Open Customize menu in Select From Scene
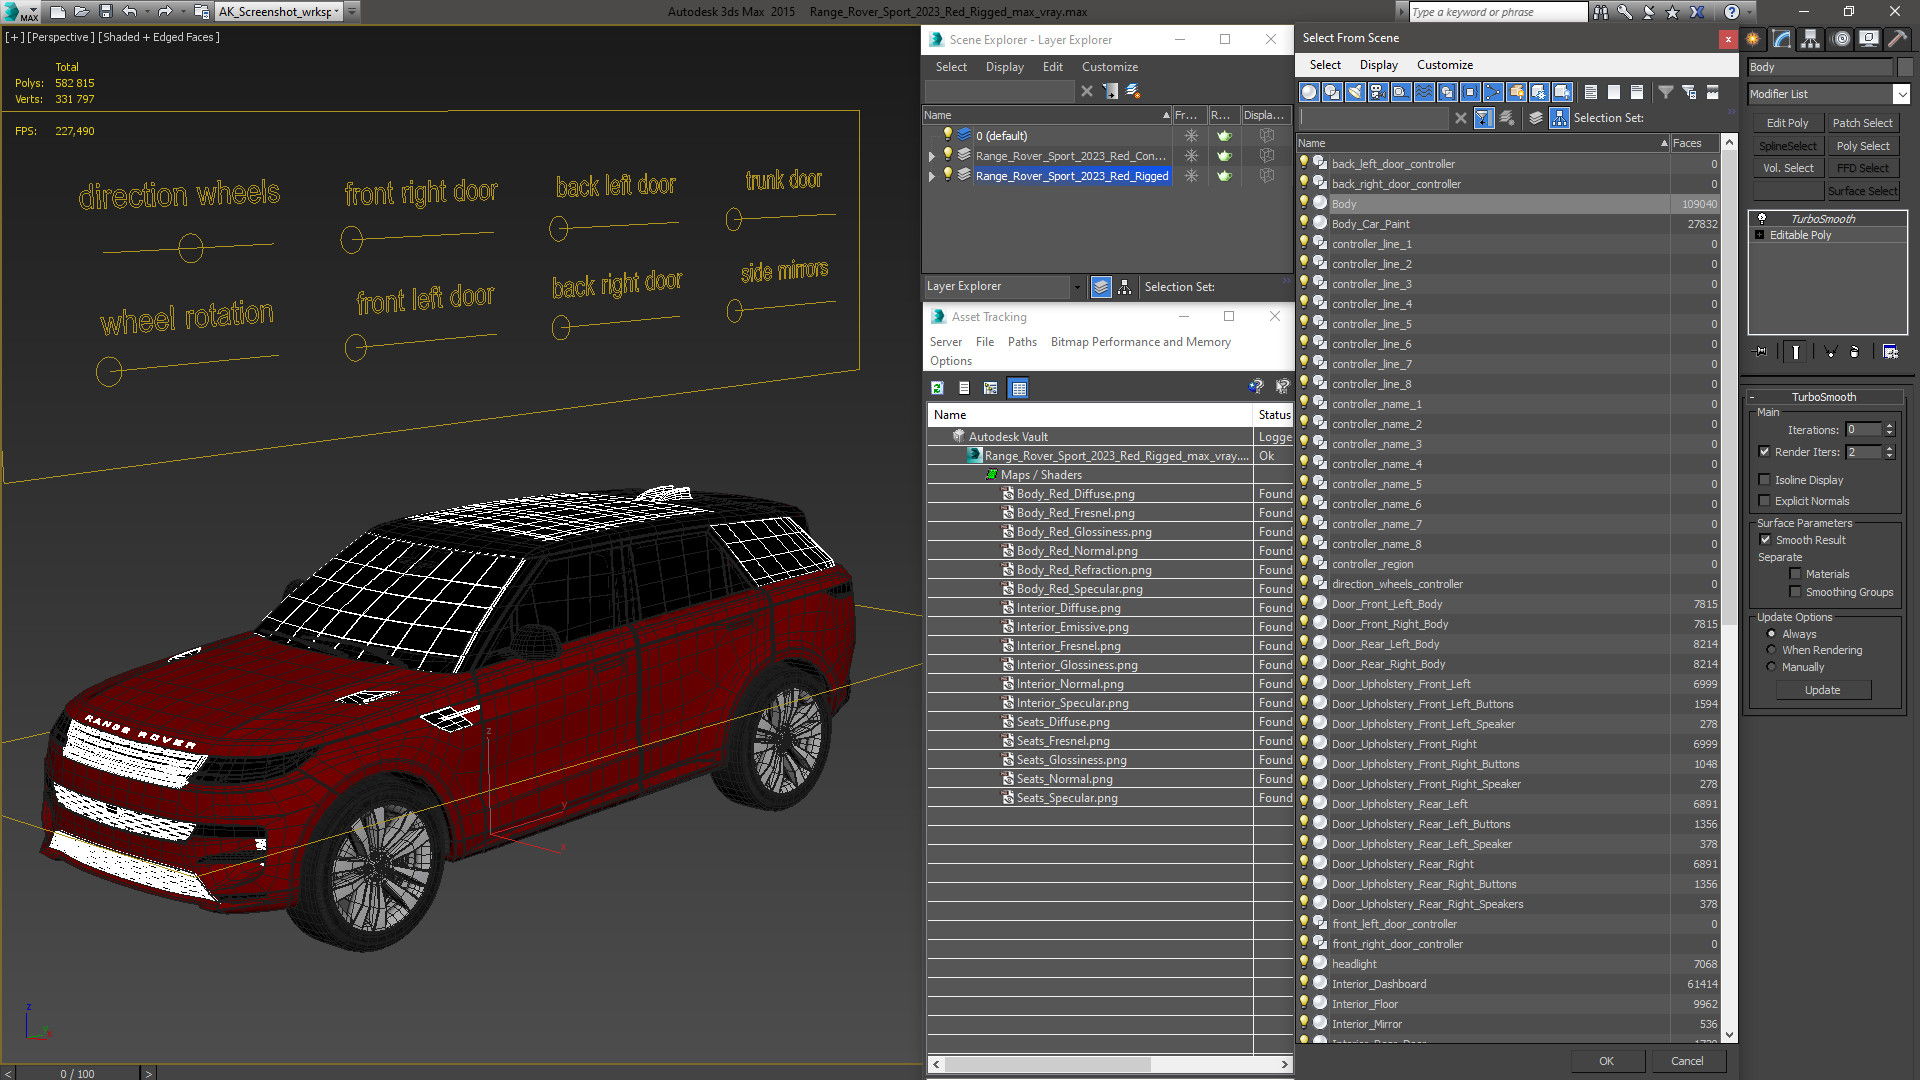The height and width of the screenshot is (1080, 1920). coord(1445,65)
